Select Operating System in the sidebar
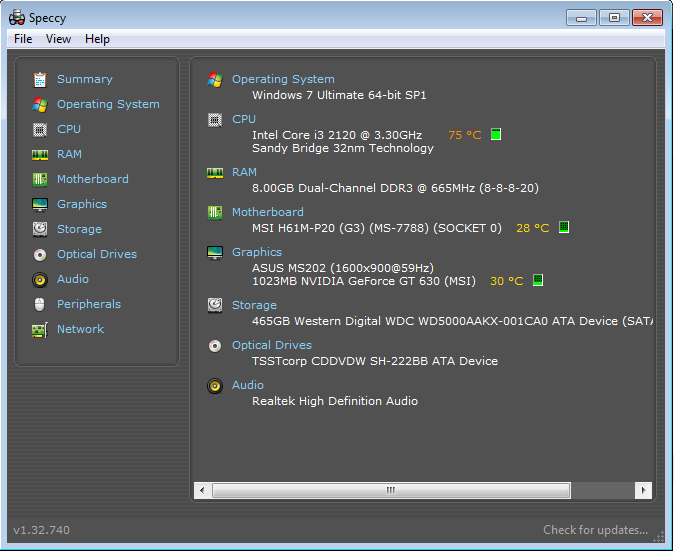The image size is (674, 555). click(108, 104)
